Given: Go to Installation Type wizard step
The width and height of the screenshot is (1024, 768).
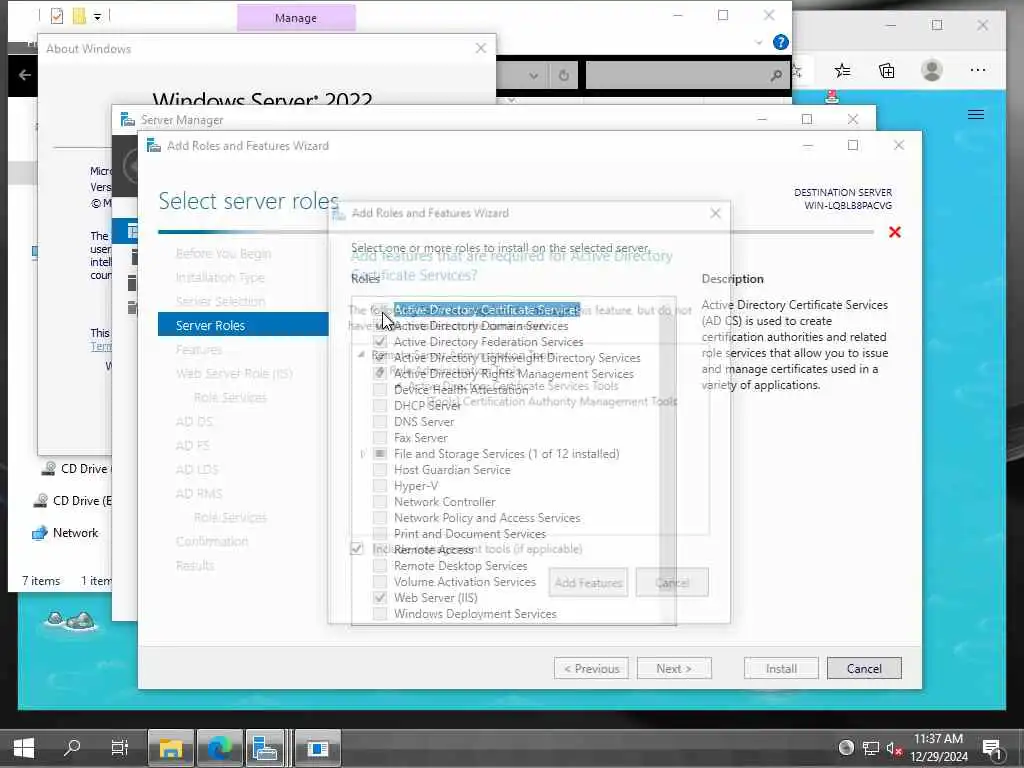Looking at the screenshot, I should click(x=220, y=278).
